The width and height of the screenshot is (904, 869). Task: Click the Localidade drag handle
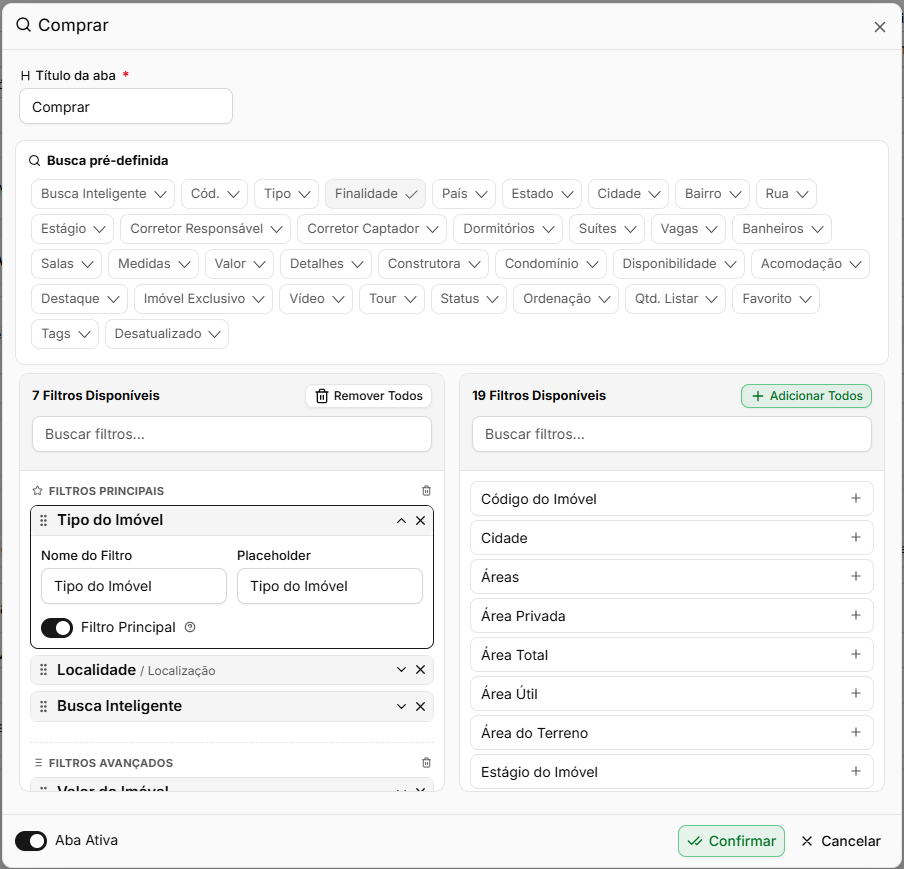[x=43, y=669]
